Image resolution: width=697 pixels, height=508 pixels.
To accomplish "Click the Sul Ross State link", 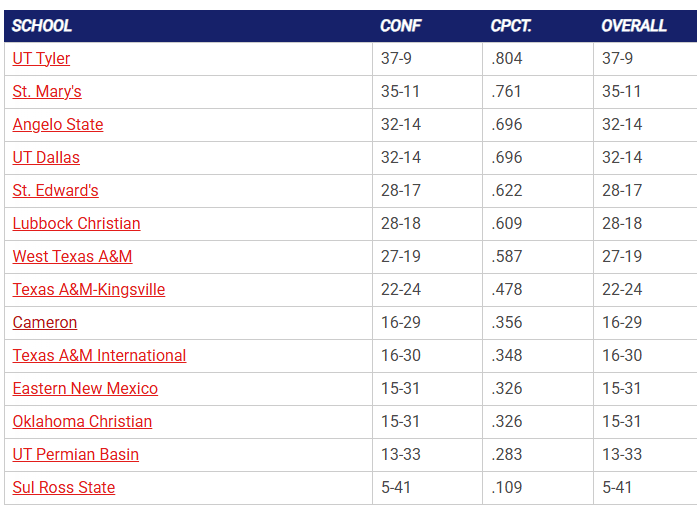I will (x=64, y=488).
